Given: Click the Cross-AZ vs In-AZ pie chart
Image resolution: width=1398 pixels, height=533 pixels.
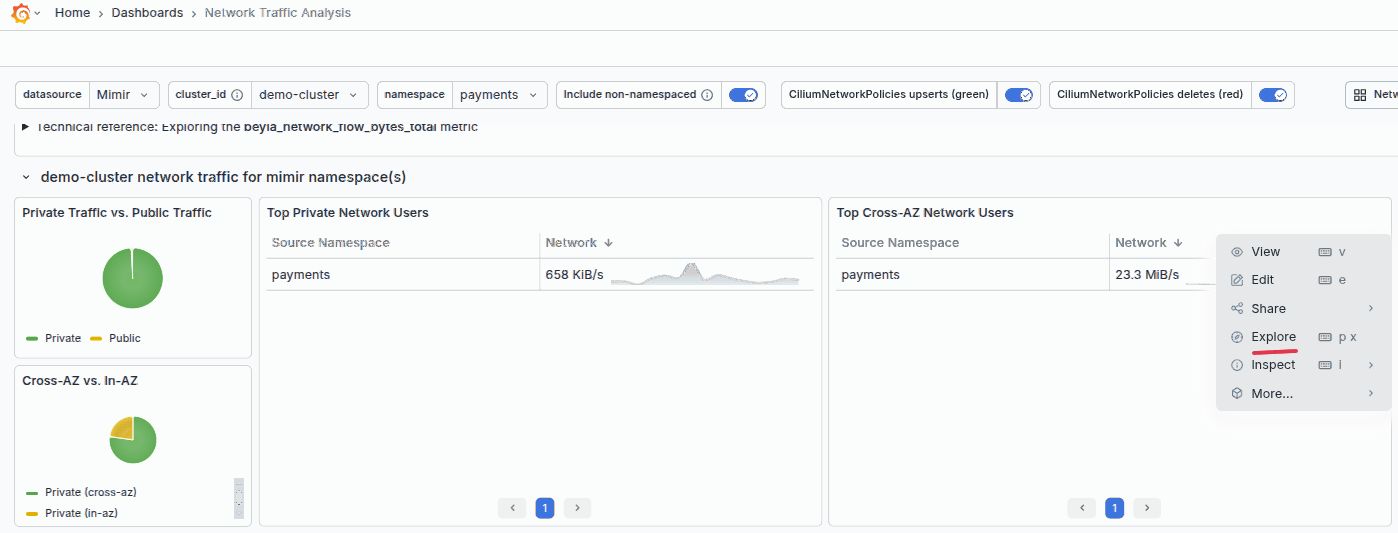Looking at the screenshot, I should pos(133,440).
